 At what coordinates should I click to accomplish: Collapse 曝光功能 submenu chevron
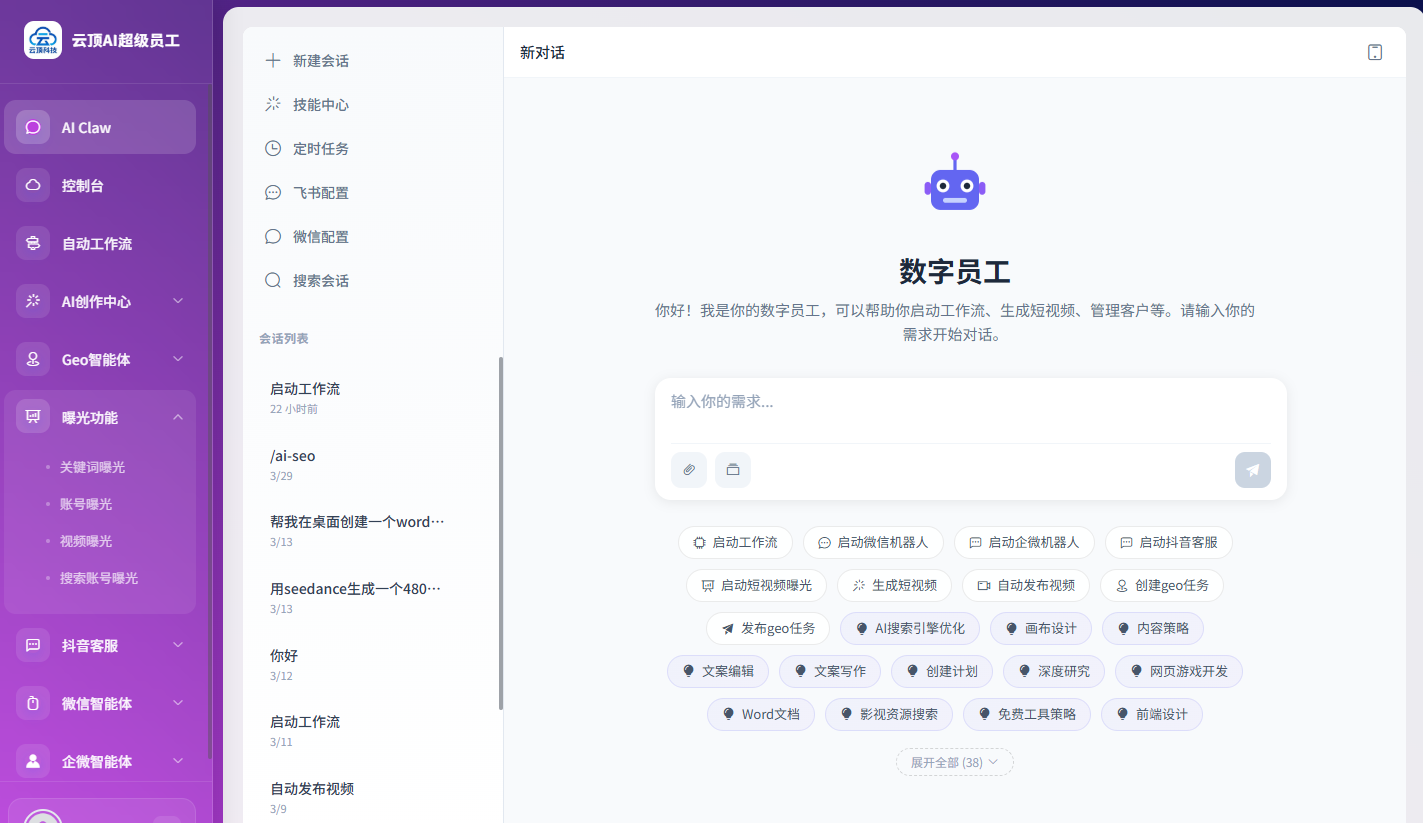[178, 417]
